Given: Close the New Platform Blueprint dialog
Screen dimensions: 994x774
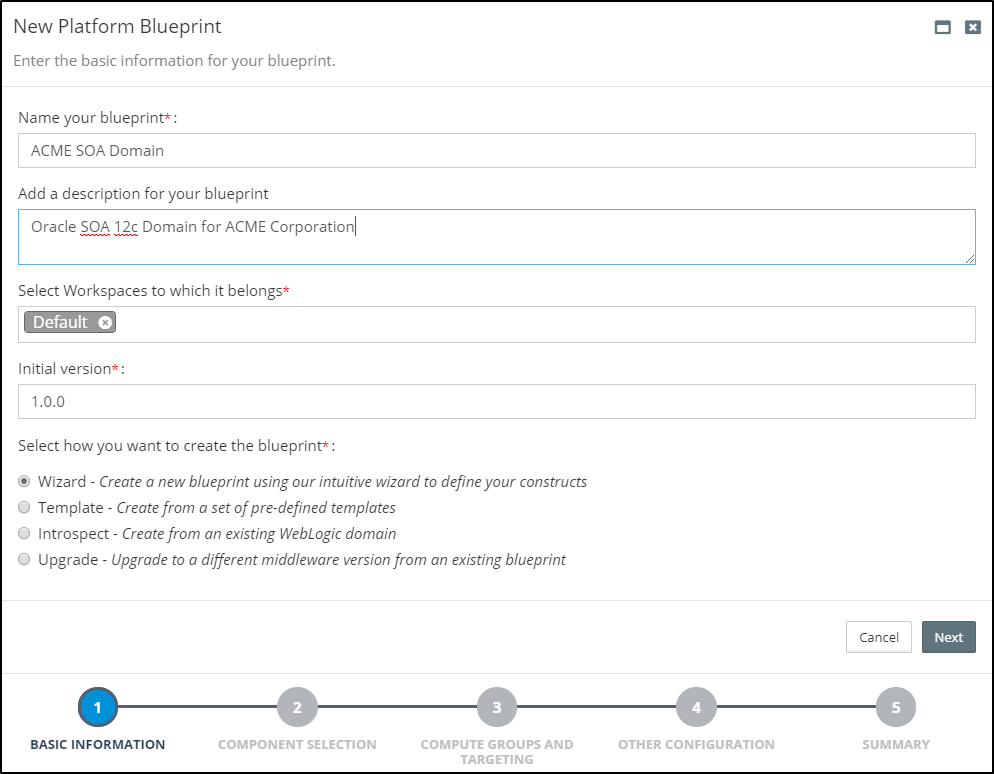Looking at the screenshot, I should pyautogui.click(x=972, y=28).
